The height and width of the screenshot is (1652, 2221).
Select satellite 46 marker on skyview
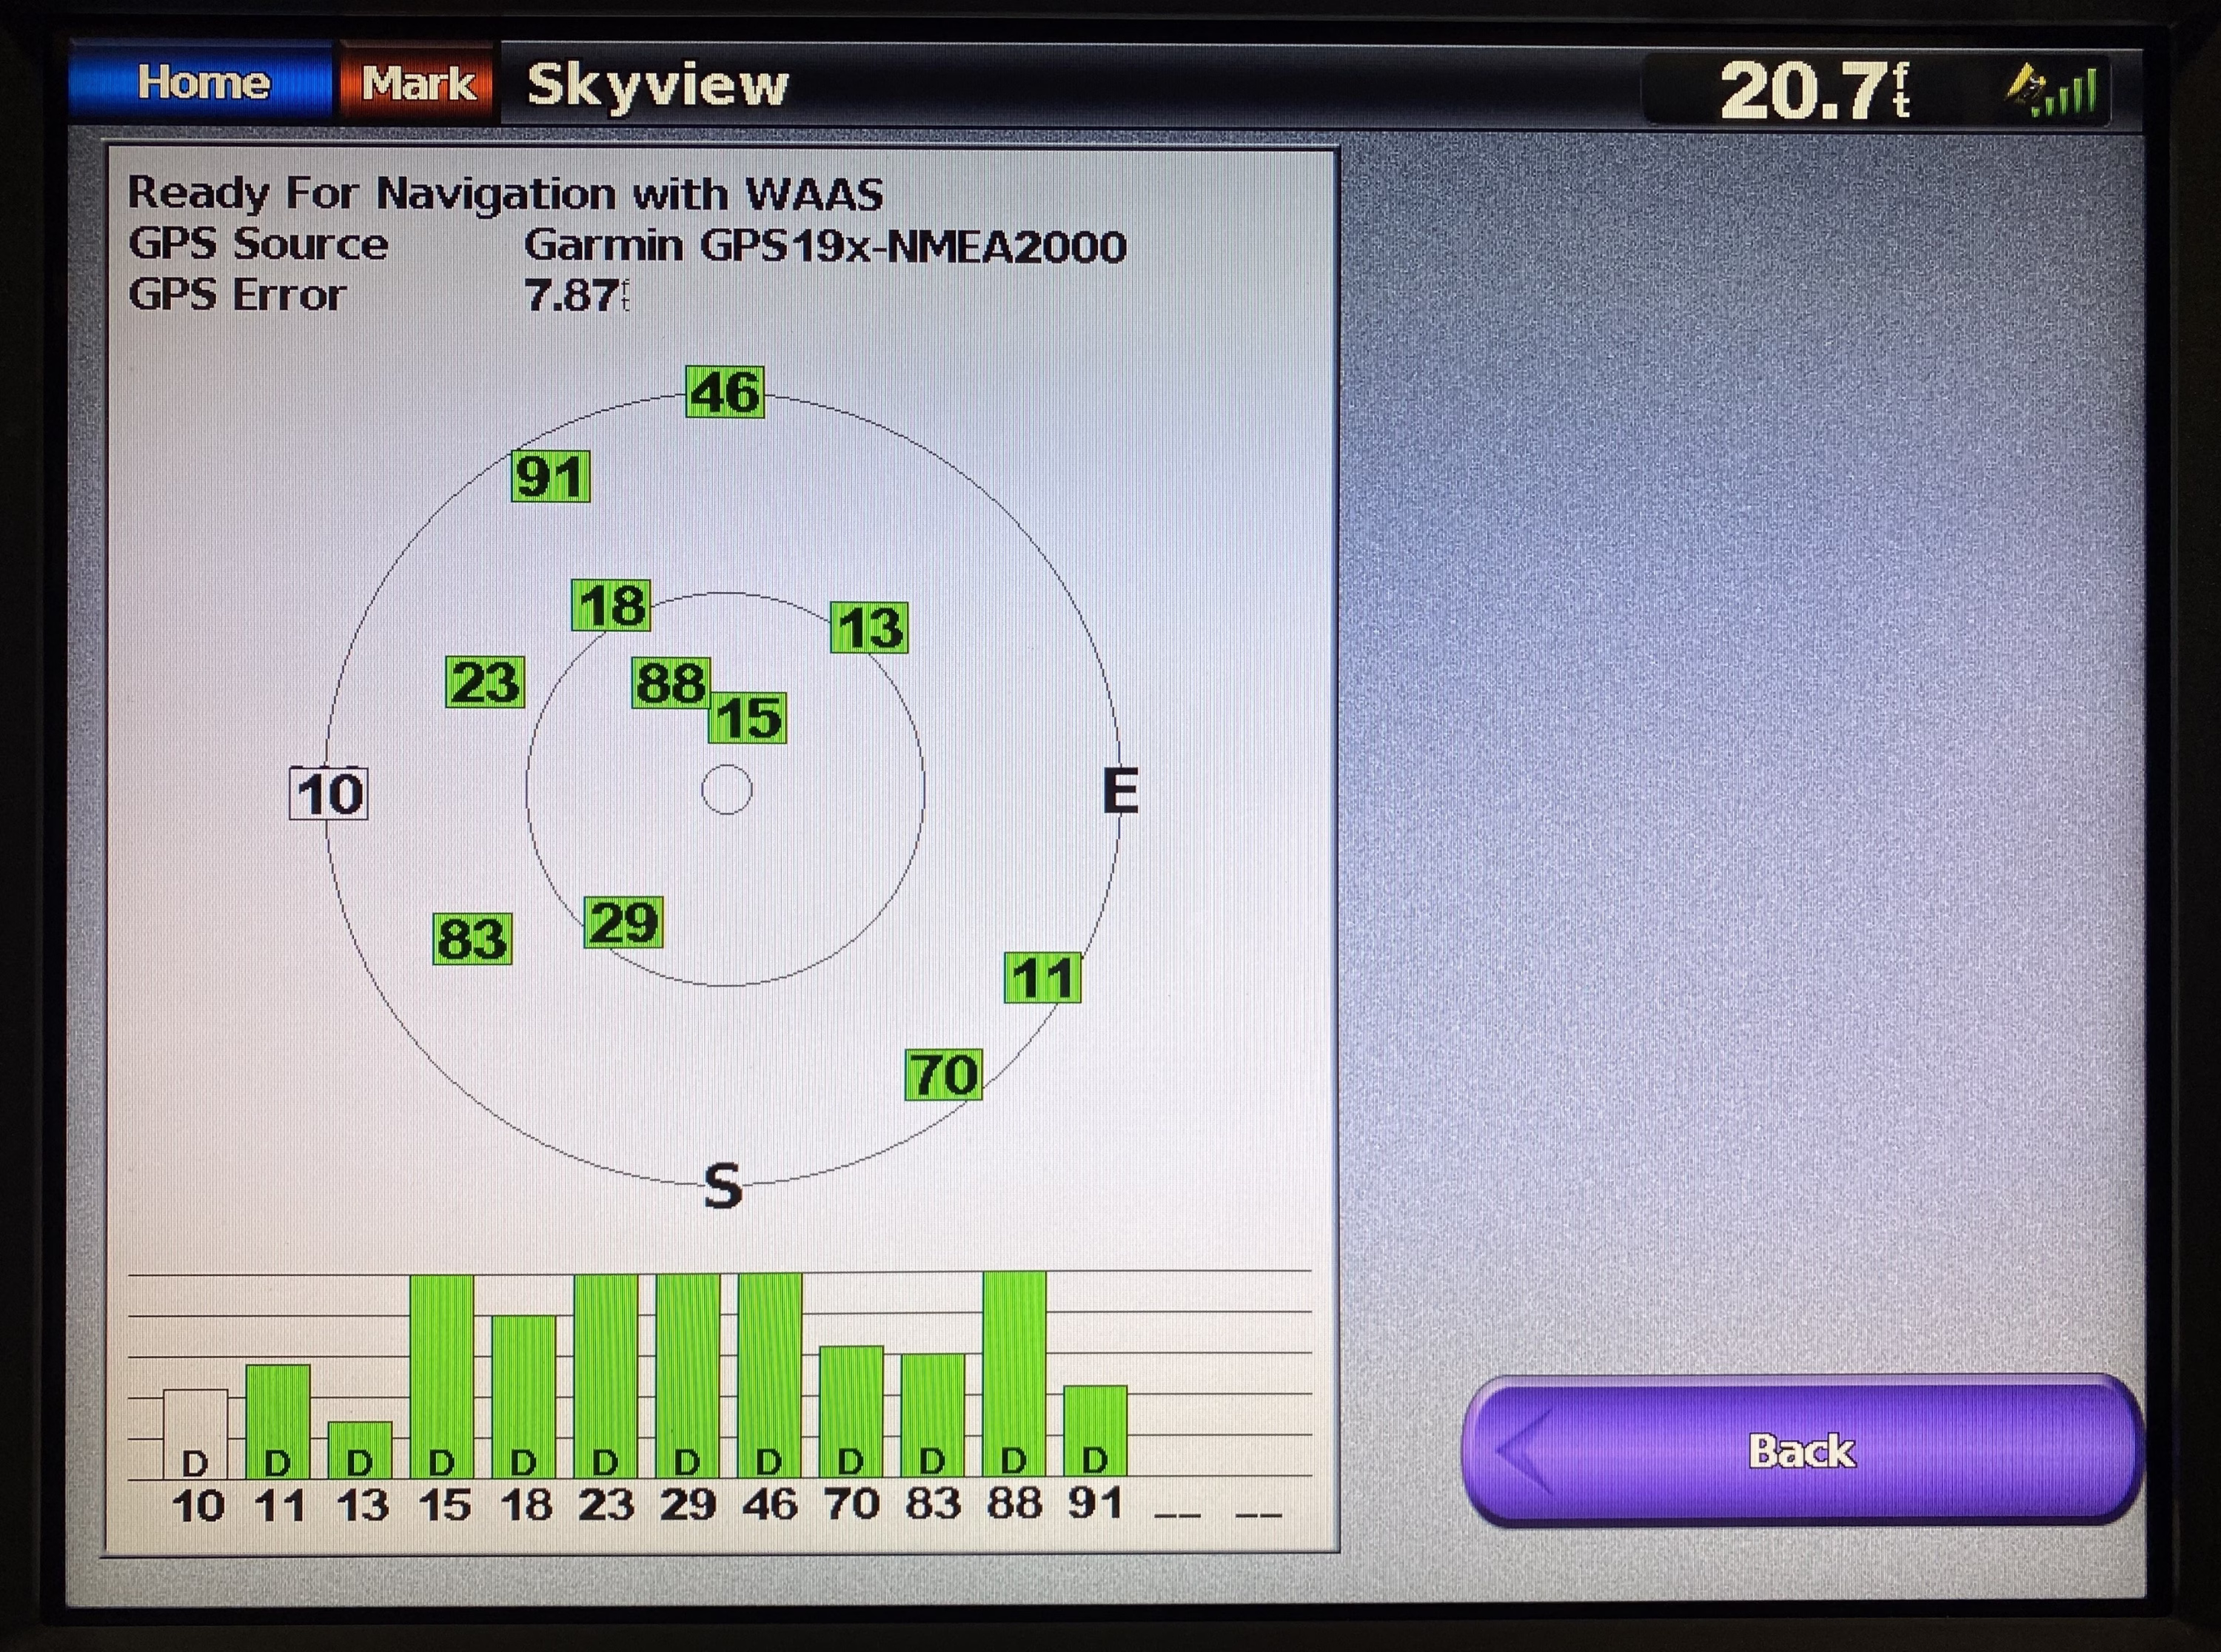(725, 392)
